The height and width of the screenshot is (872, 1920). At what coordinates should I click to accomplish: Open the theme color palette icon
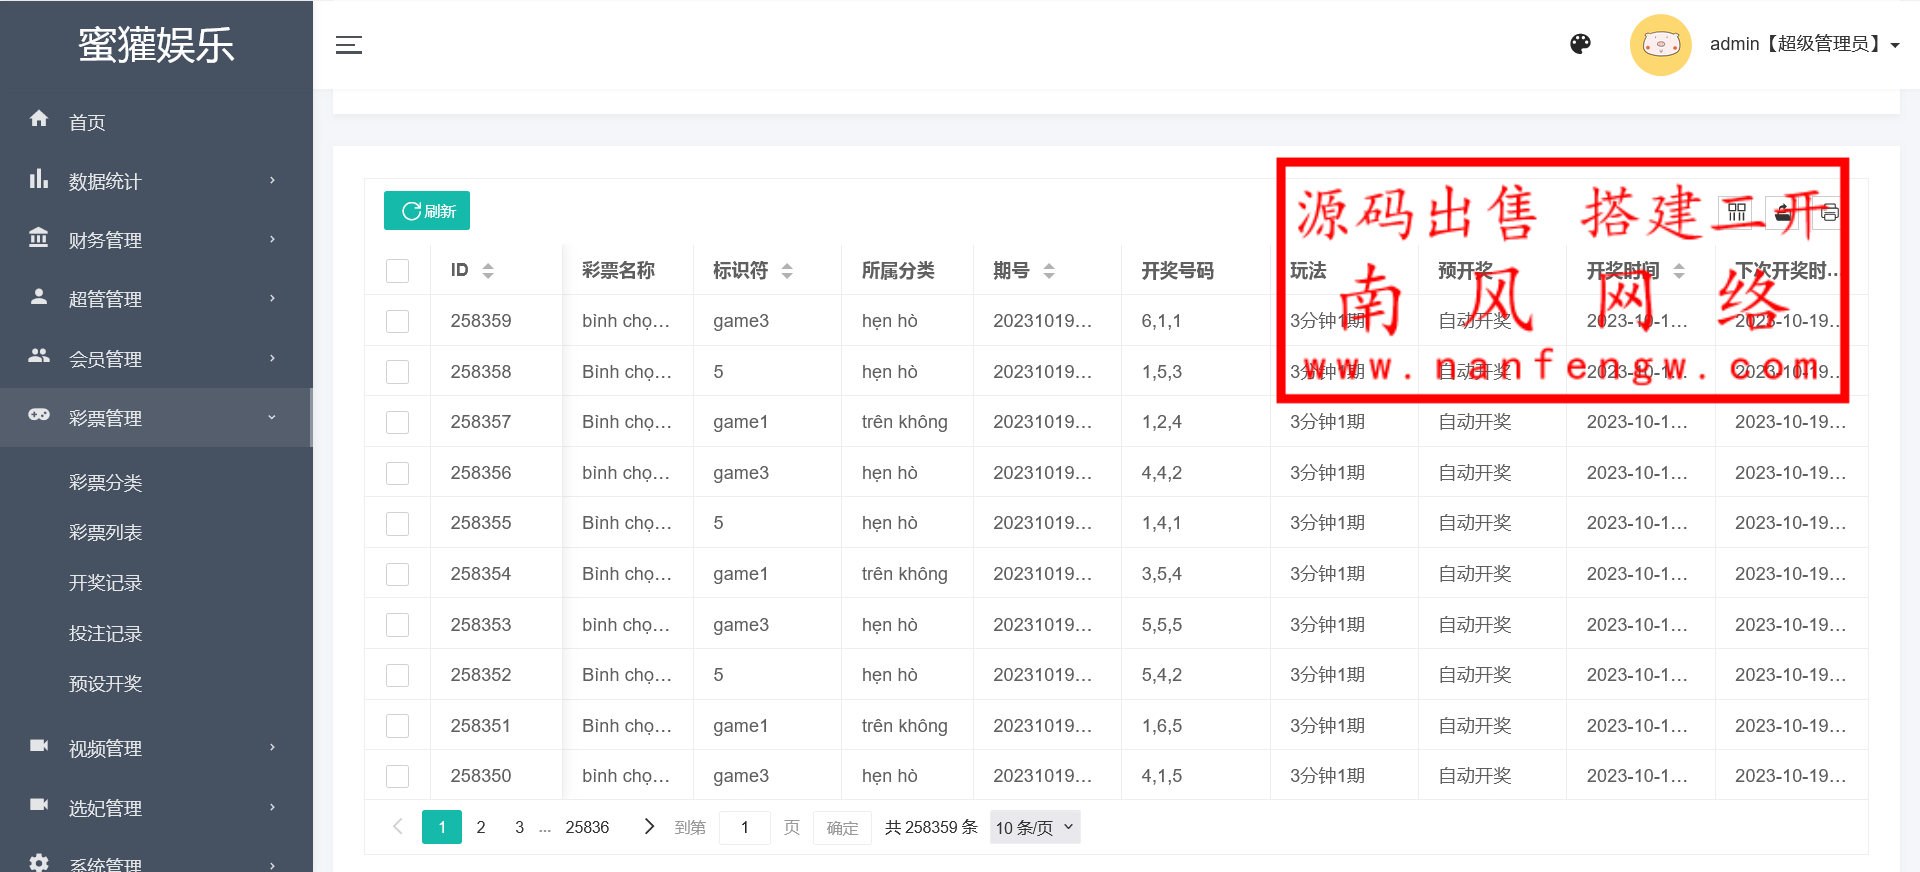1580,44
